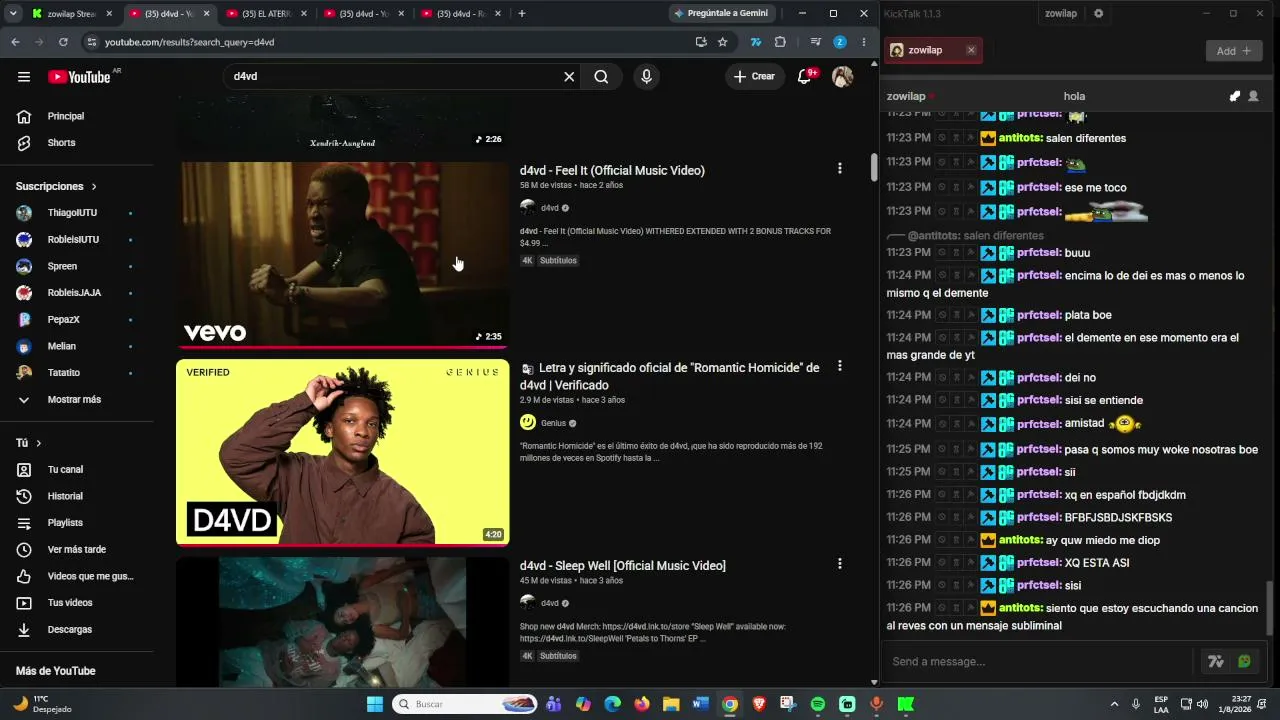1280x720 pixels.
Task: Open the Kick emote picker in KickTalk
Action: coord(1244,661)
